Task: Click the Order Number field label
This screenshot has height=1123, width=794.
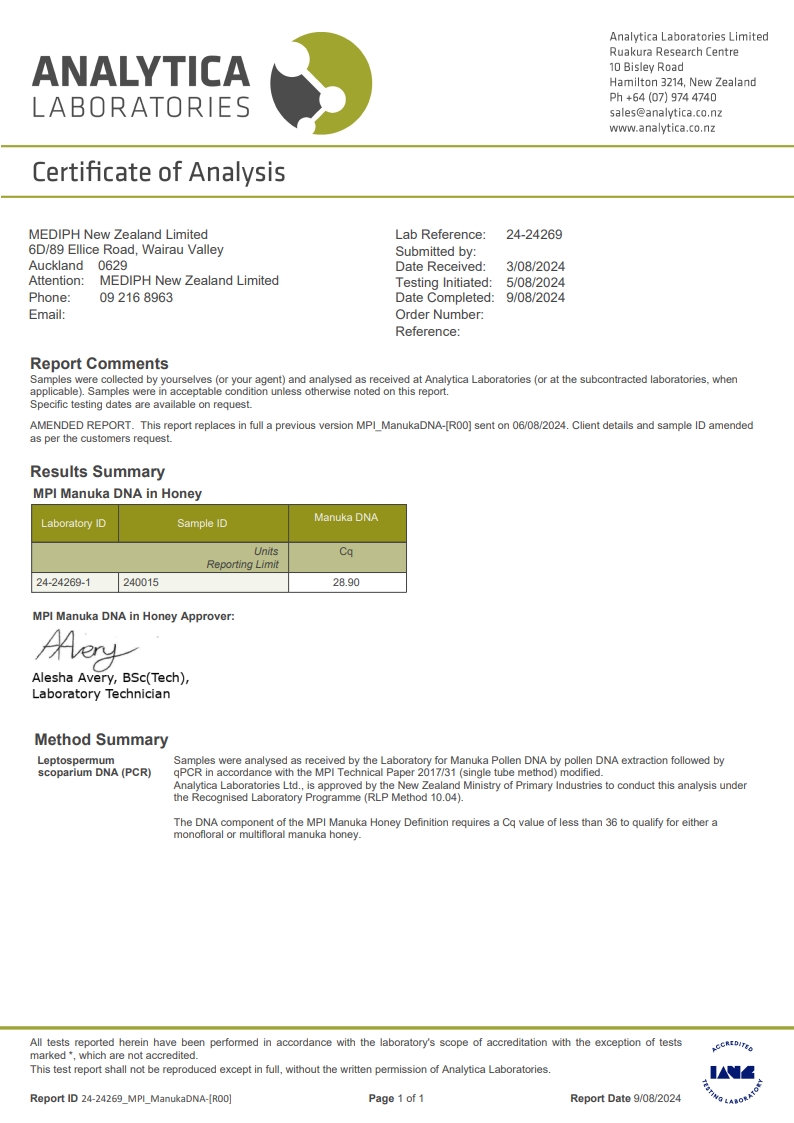Action: (x=439, y=314)
